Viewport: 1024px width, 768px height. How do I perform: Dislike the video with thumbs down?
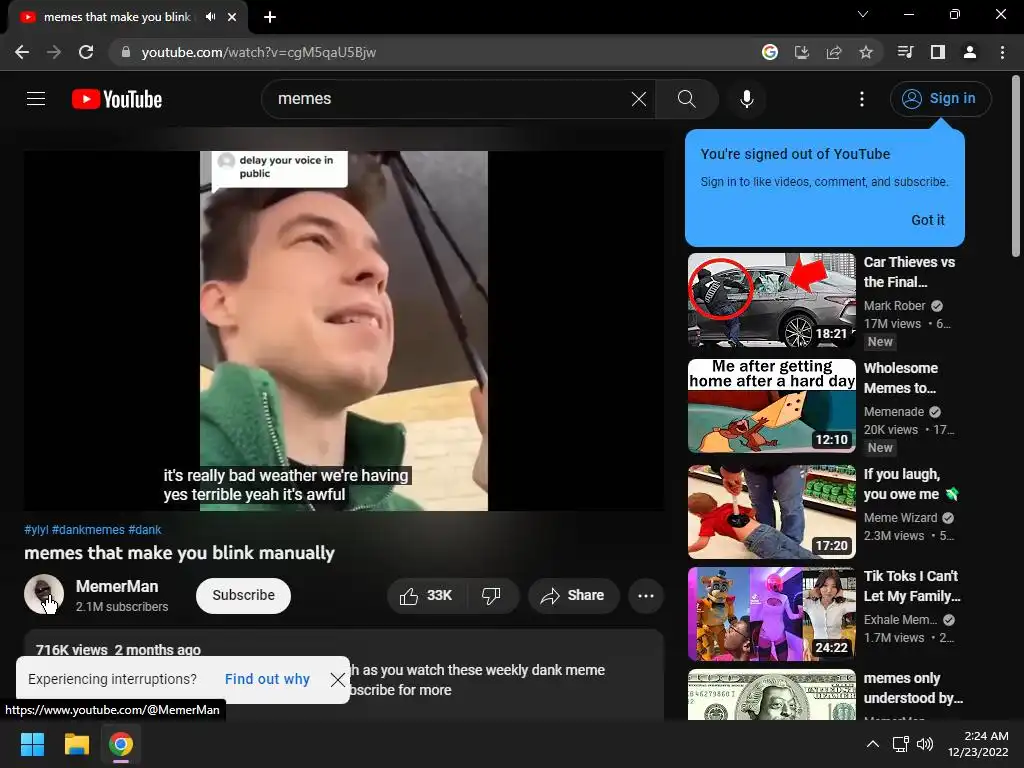pos(492,596)
